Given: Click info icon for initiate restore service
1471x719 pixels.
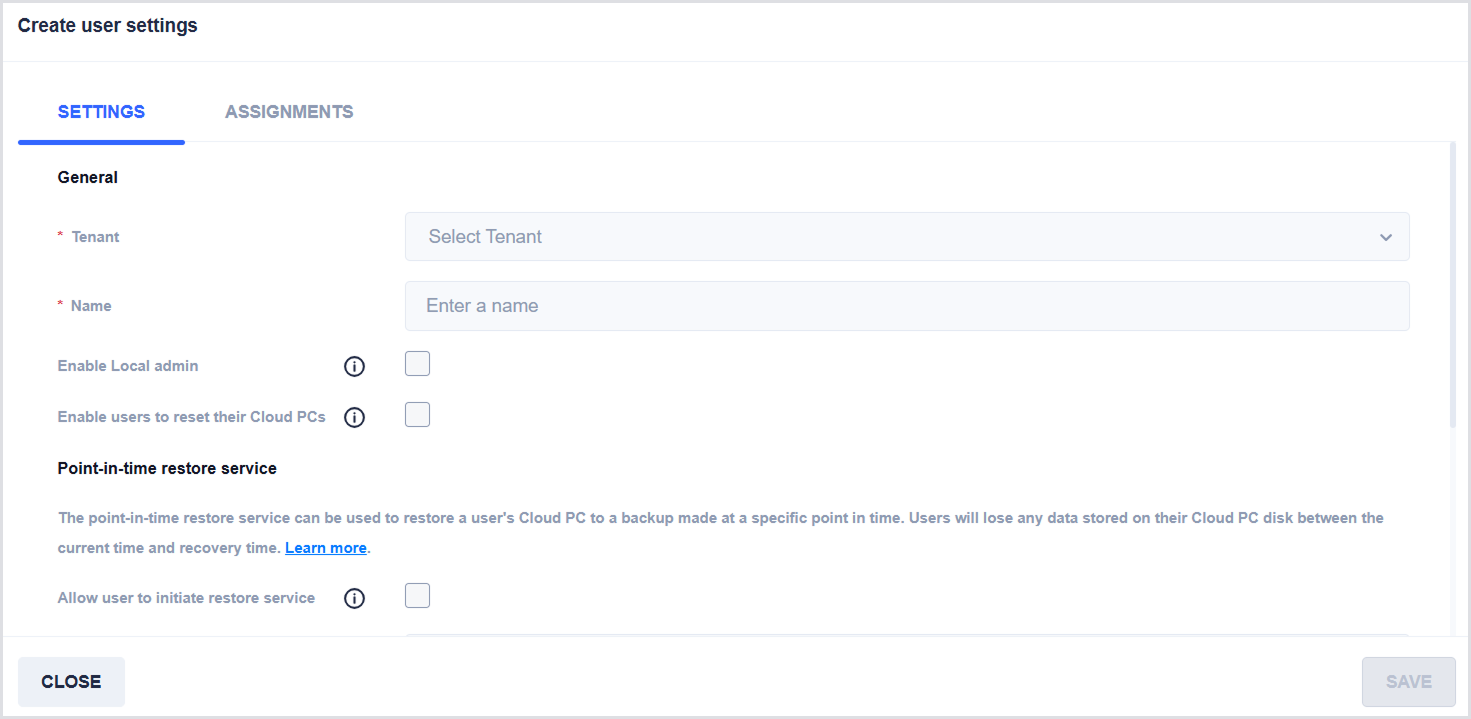Looking at the screenshot, I should point(354,599).
